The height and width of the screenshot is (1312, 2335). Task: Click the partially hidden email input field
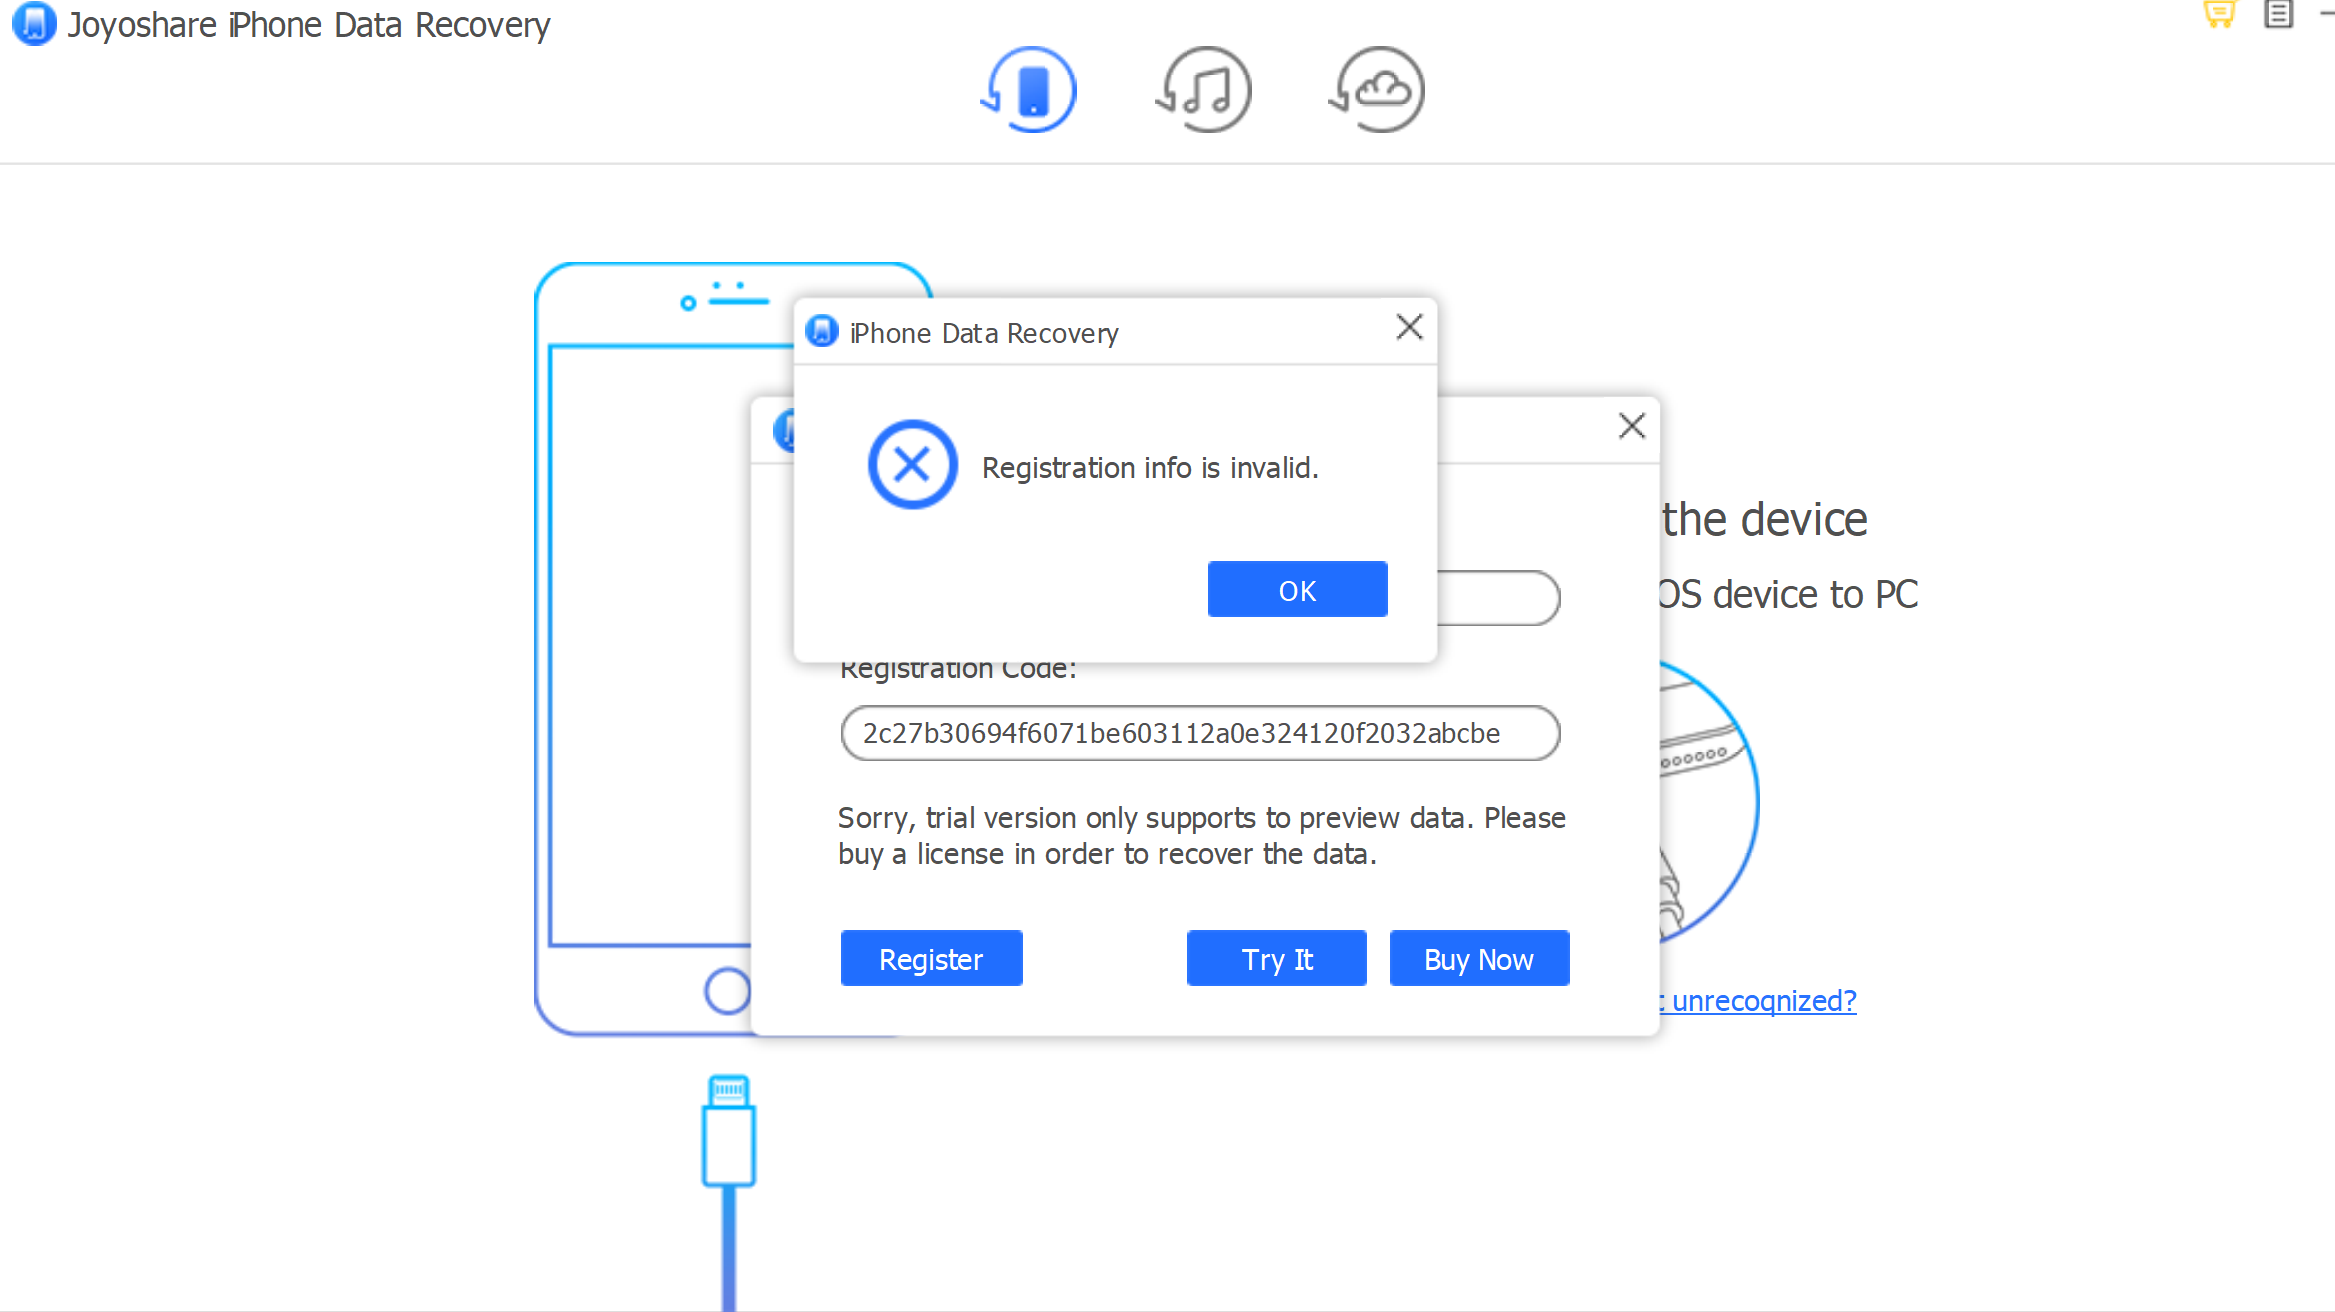pyautogui.click(x=1498, y=598)
